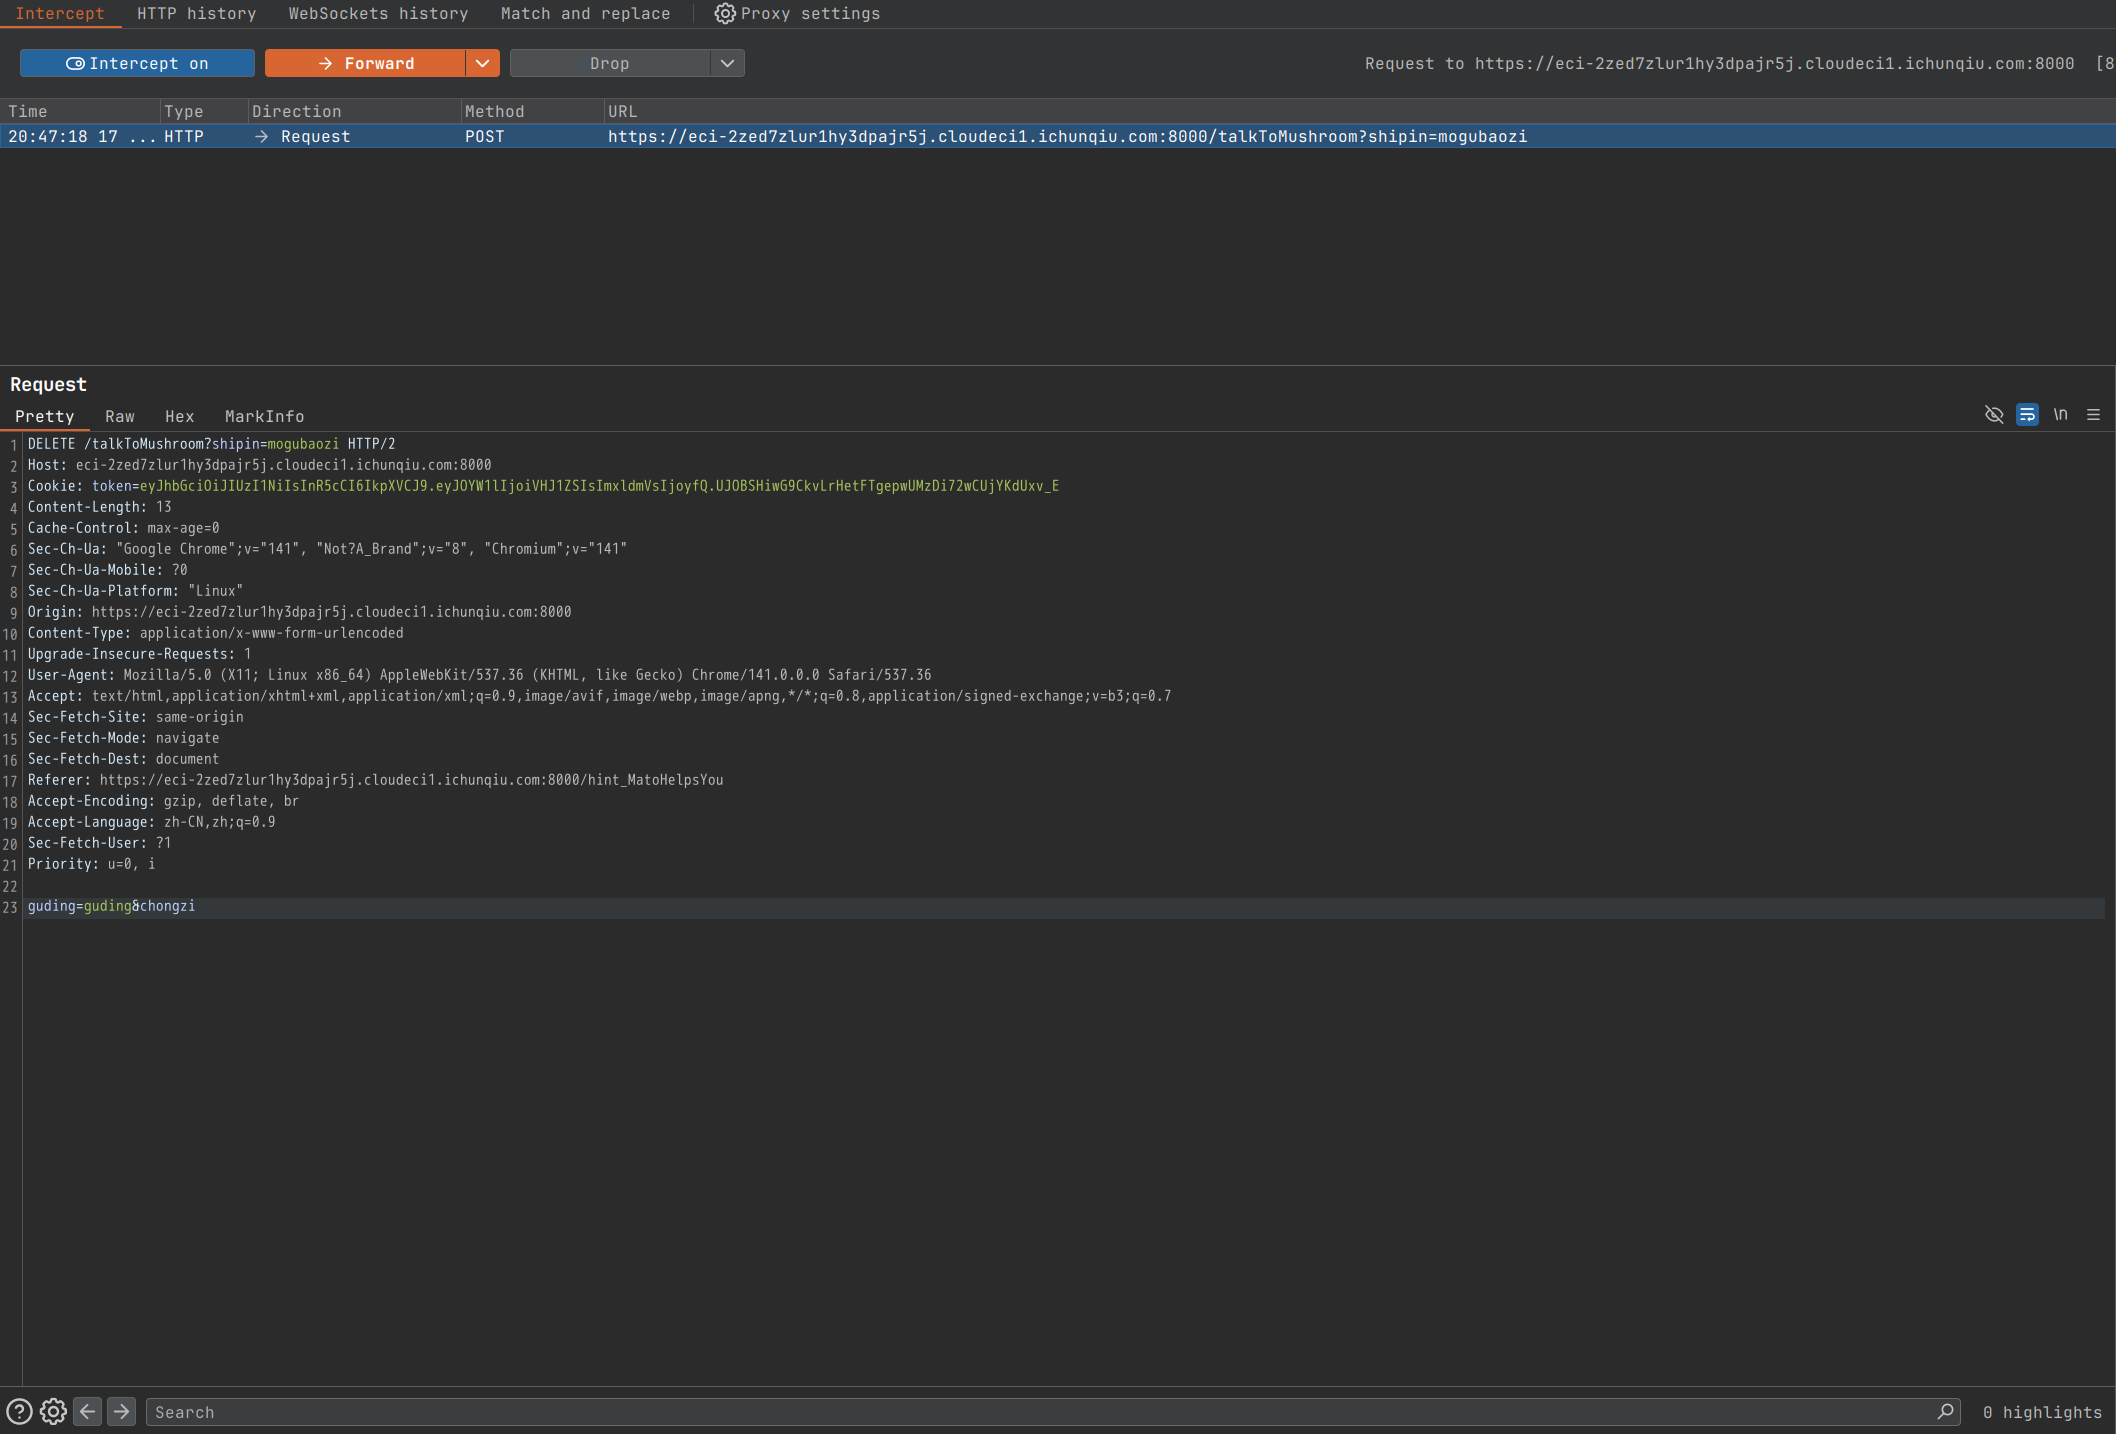This screenshot has height=1434, width=2116.
Task: Expand the Drop dropdown arrow
Action: point(727,63)
